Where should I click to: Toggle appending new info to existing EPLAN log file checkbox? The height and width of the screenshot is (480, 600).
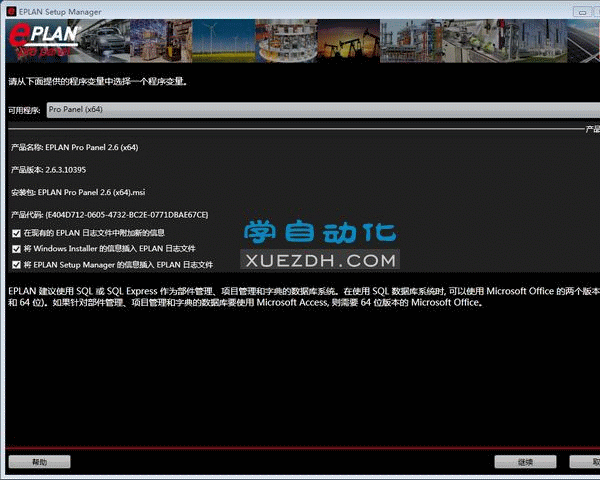[16, 233]
